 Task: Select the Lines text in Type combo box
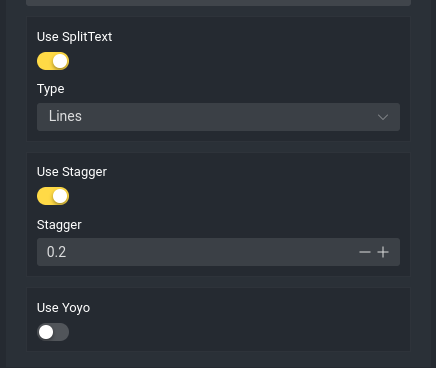(x=65, y=116)
